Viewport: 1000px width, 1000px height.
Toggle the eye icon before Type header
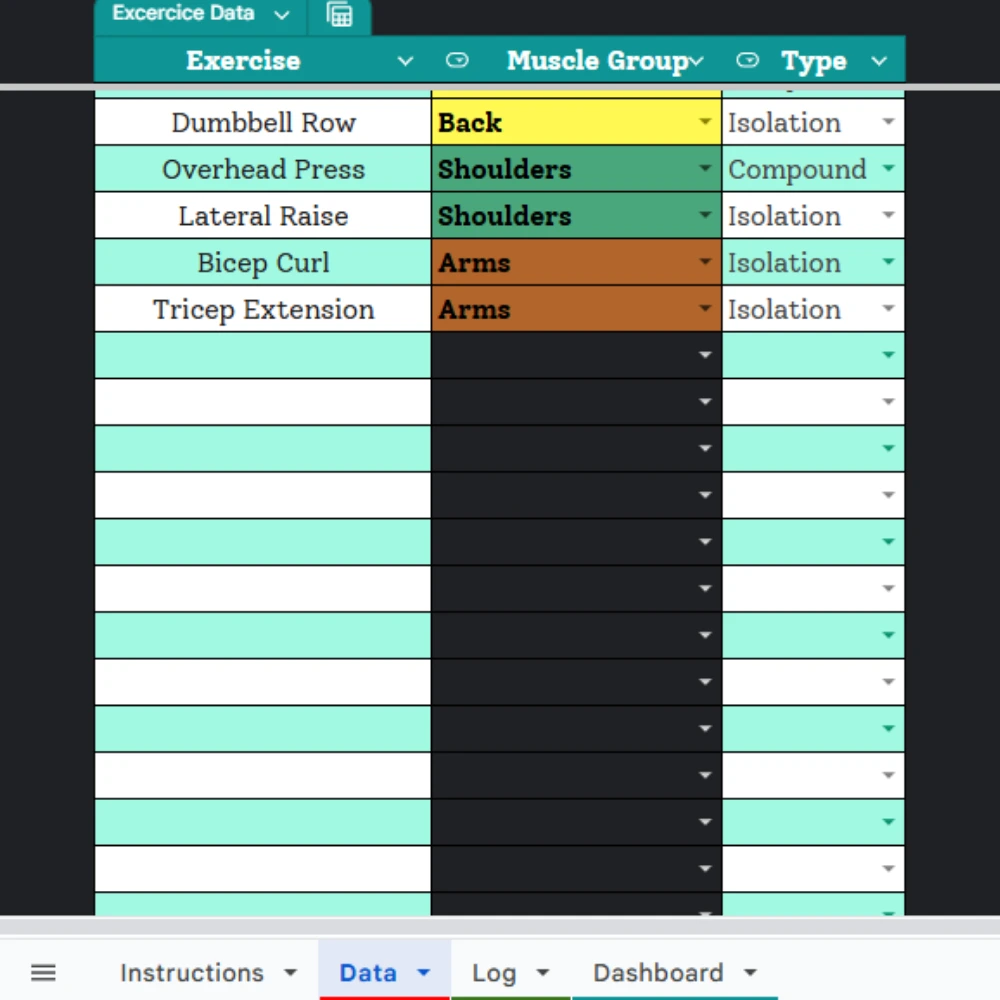tap(747, 61)
